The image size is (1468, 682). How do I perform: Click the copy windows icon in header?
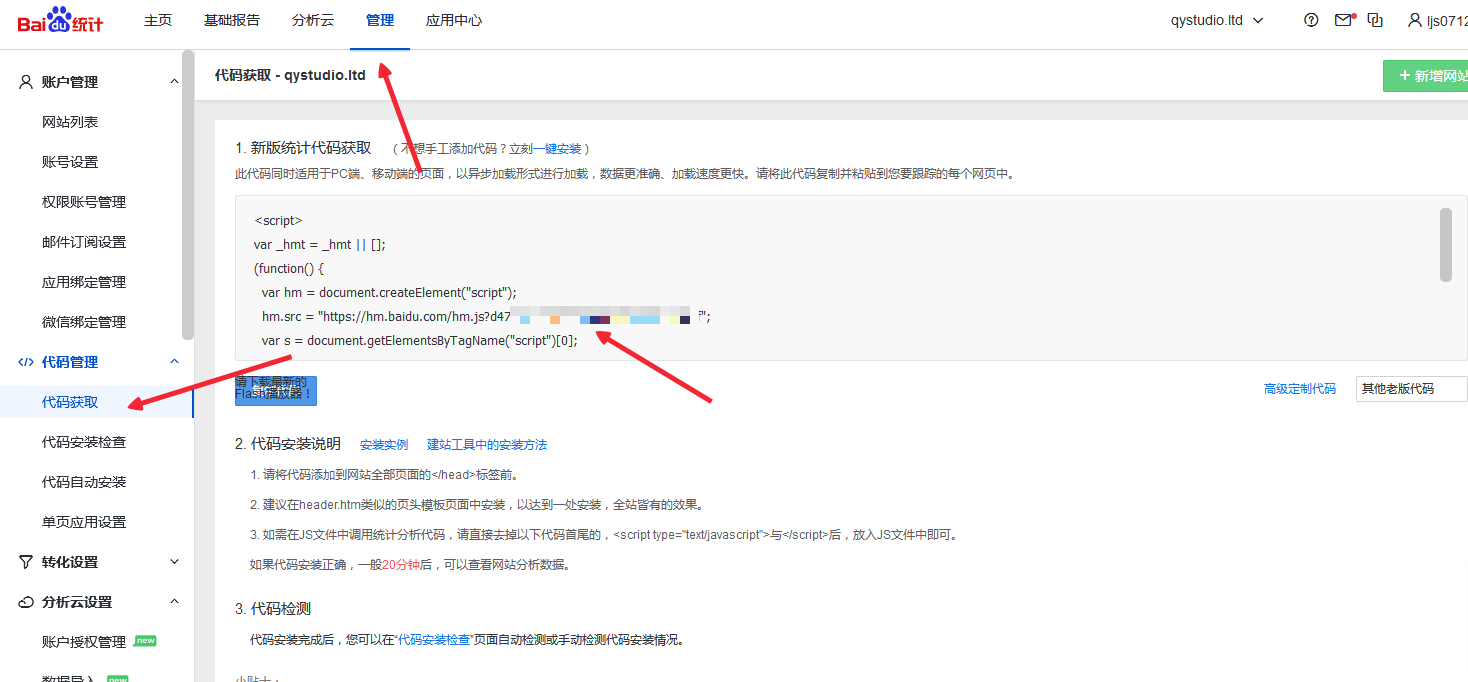click(x=1376, y=20)
